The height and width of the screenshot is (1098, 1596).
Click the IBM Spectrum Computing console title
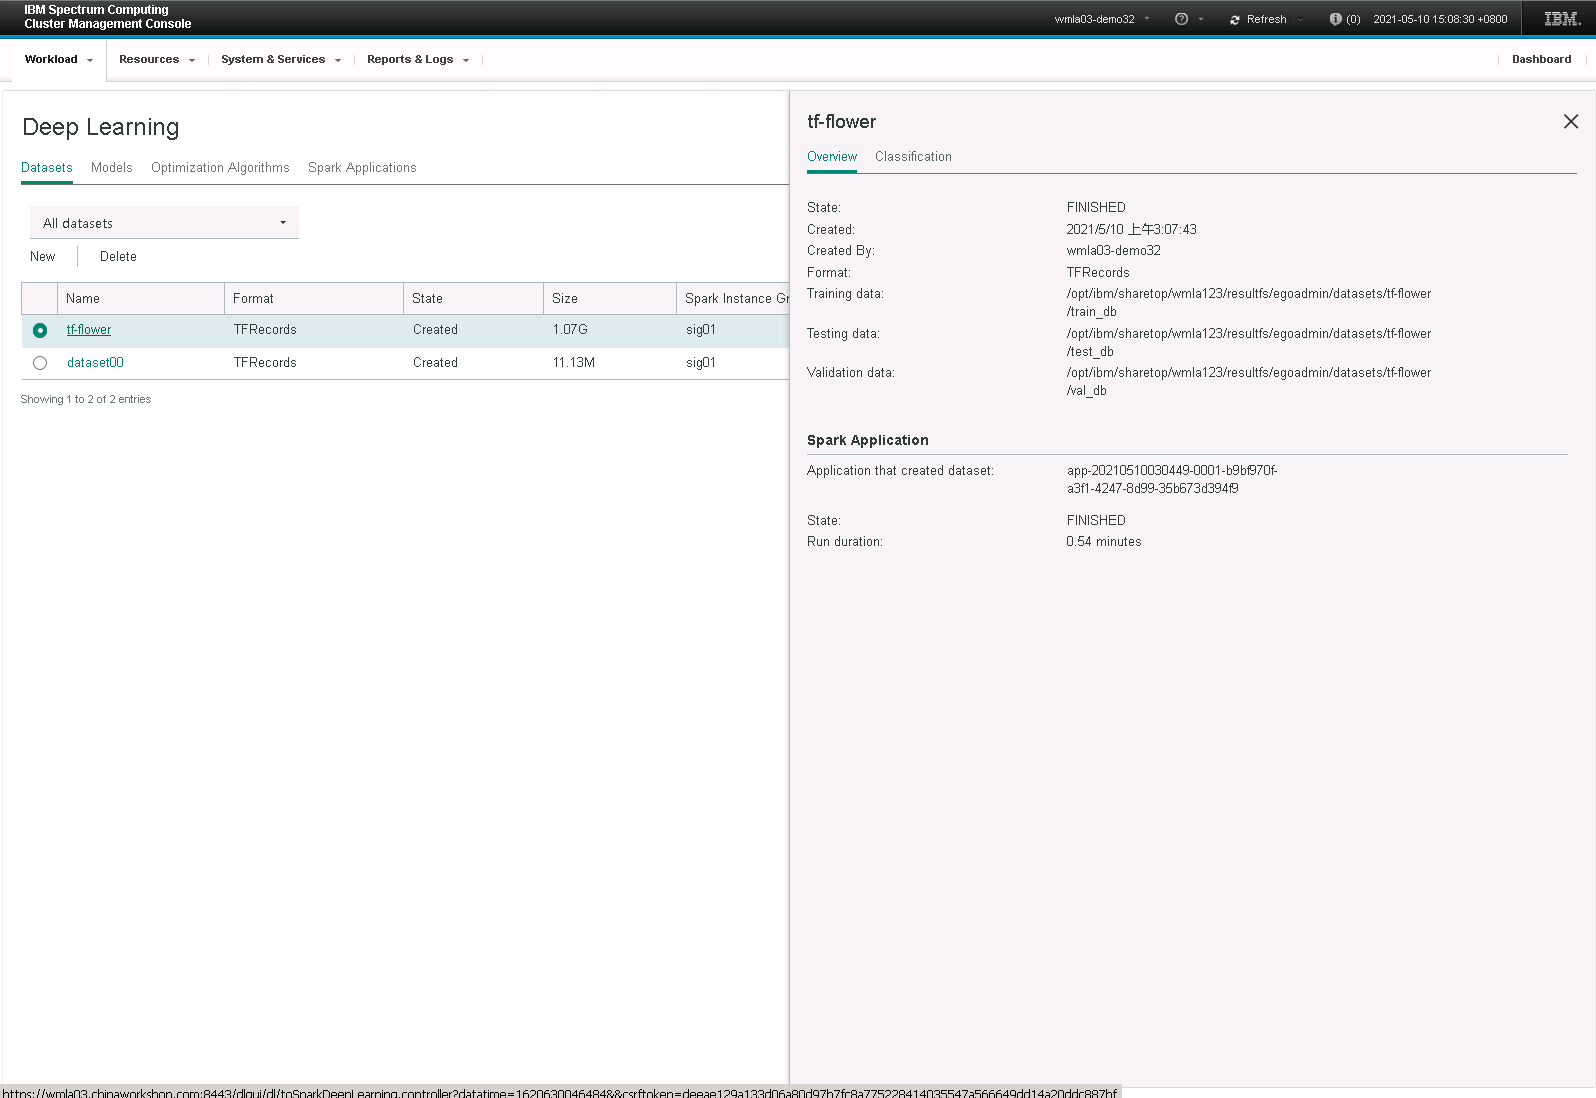tap(108, 17)
